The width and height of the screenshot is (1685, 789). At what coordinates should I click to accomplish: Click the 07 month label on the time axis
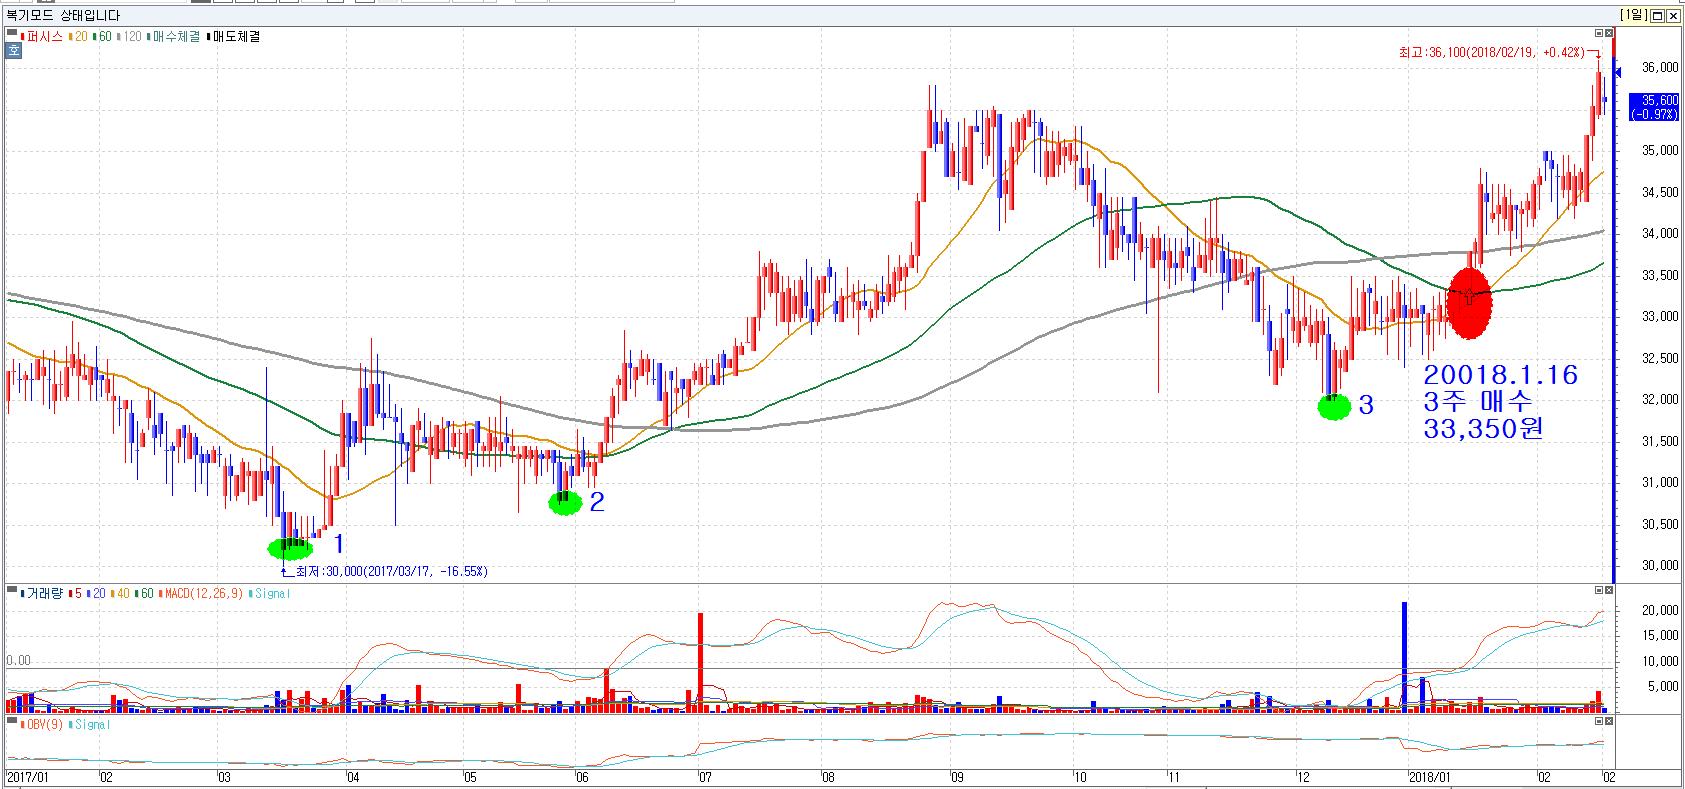[x=704, y=777]
